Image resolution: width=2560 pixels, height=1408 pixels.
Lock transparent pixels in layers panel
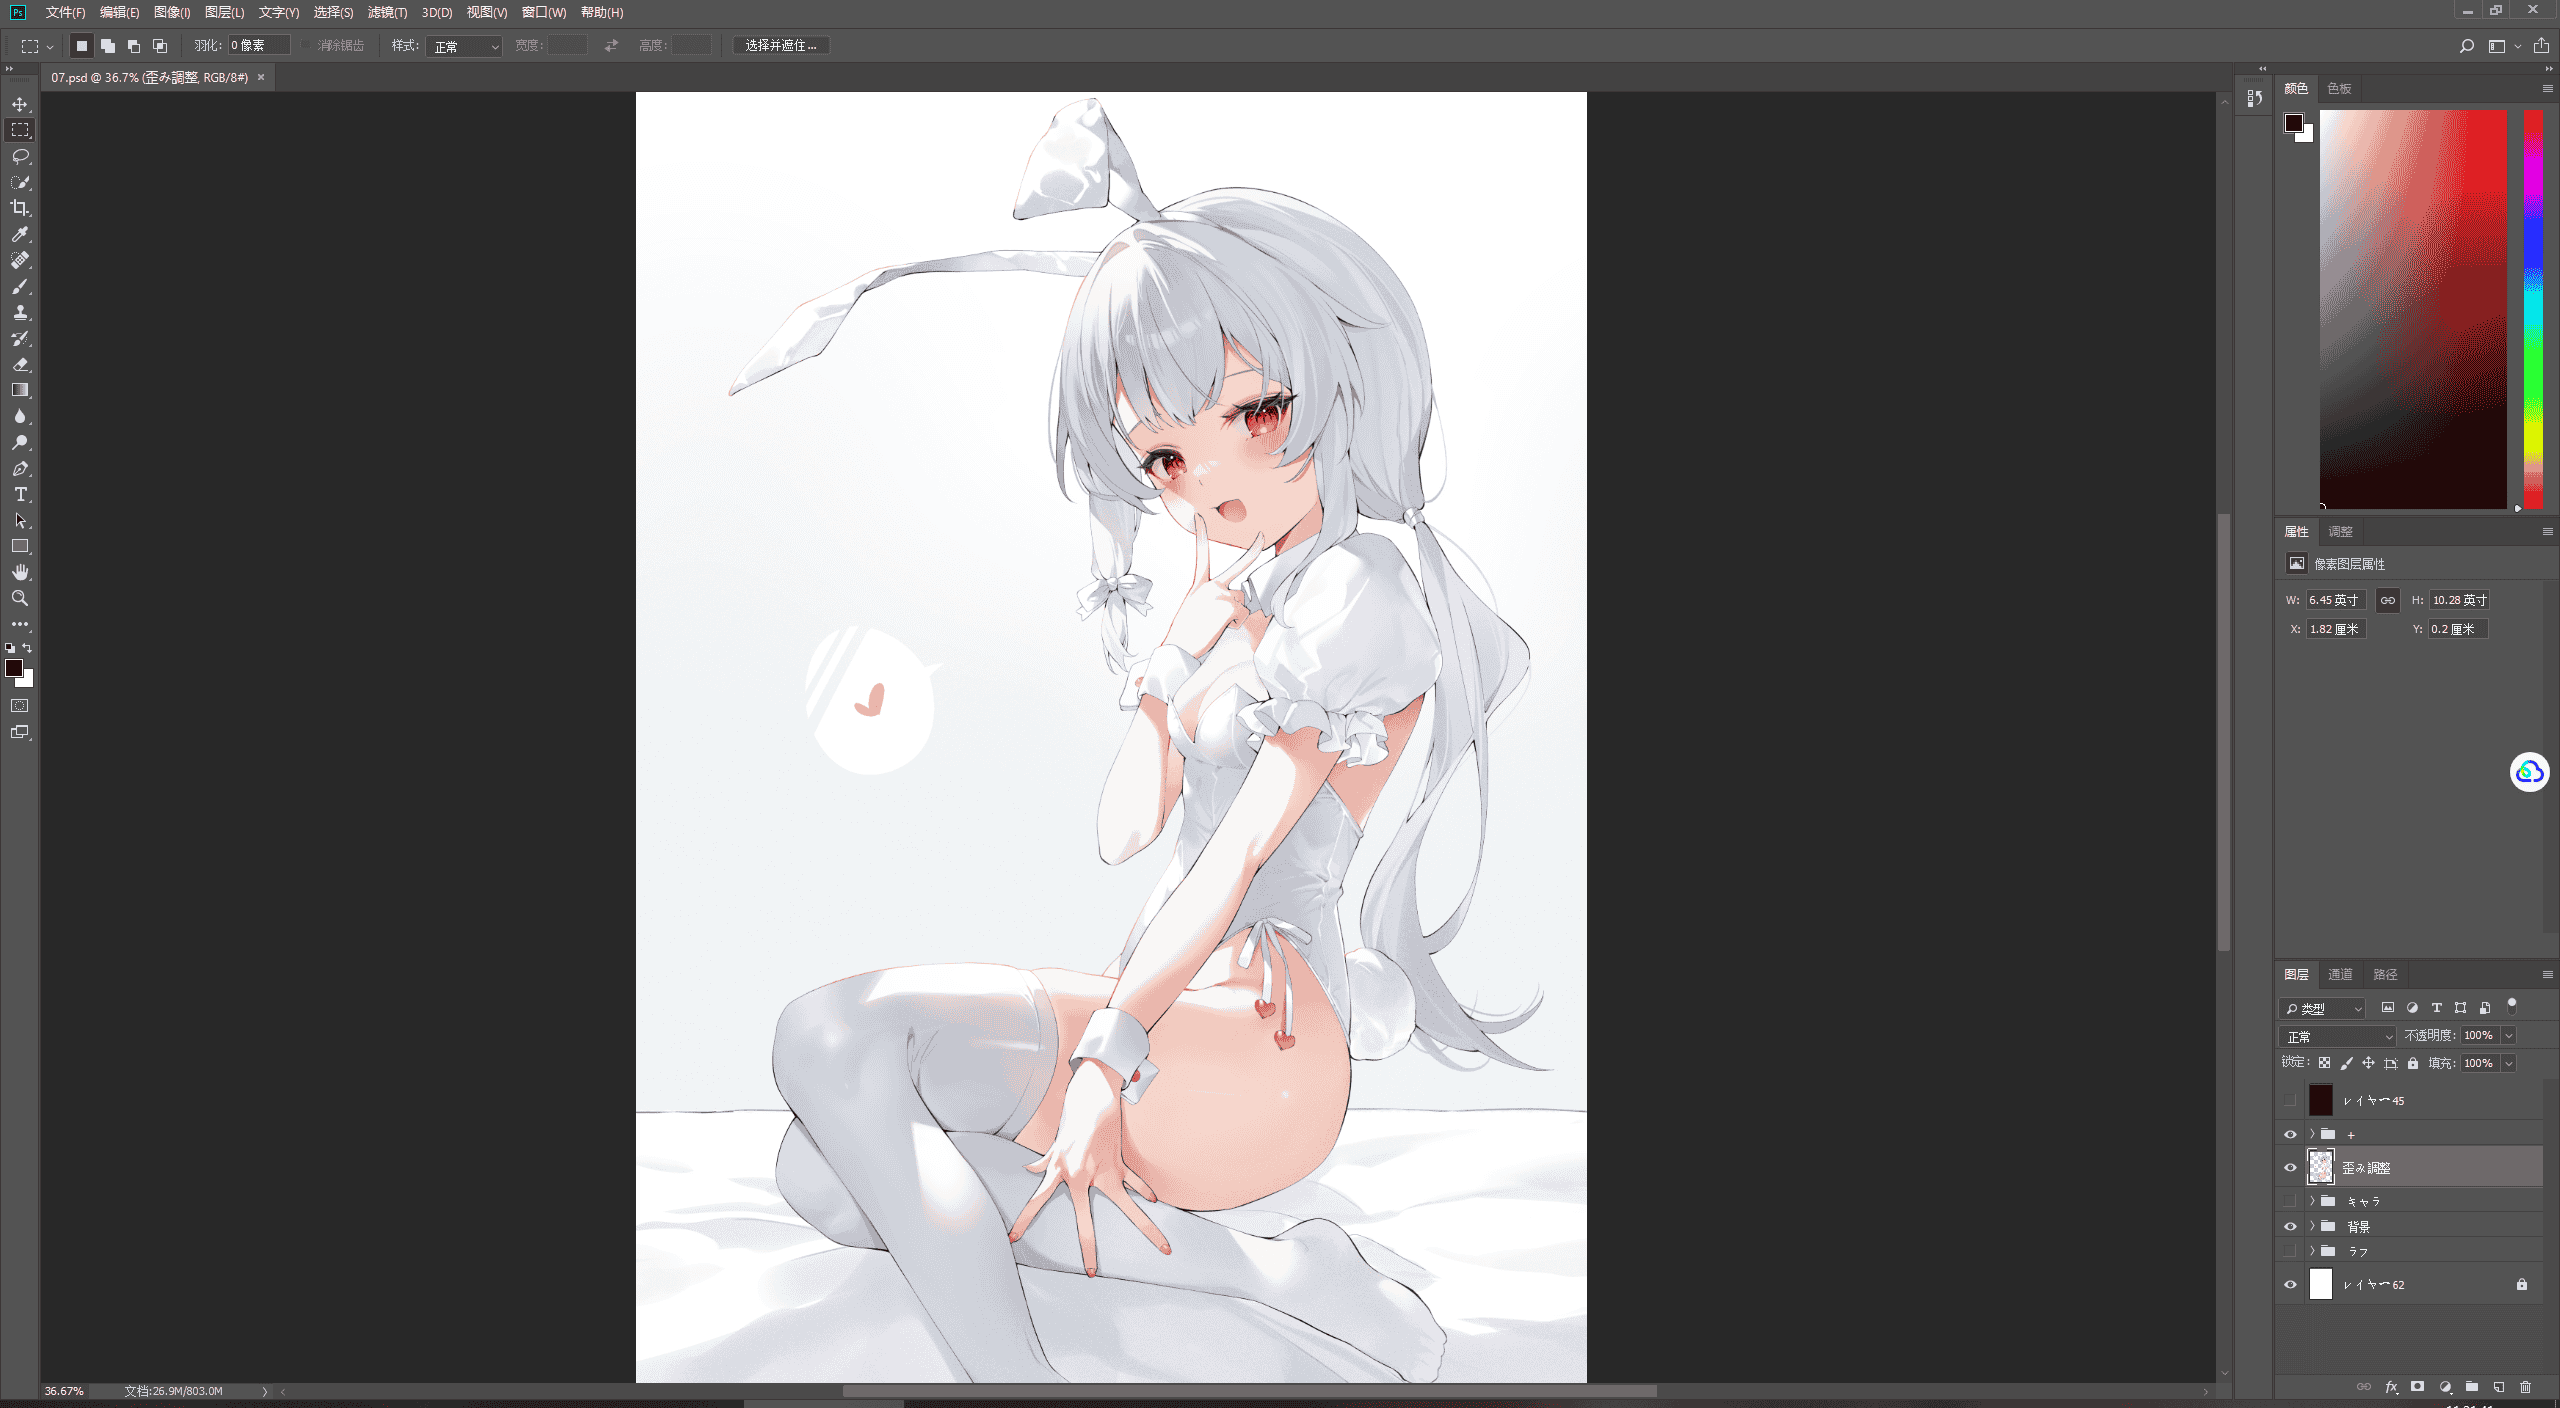point(2324,1063)
